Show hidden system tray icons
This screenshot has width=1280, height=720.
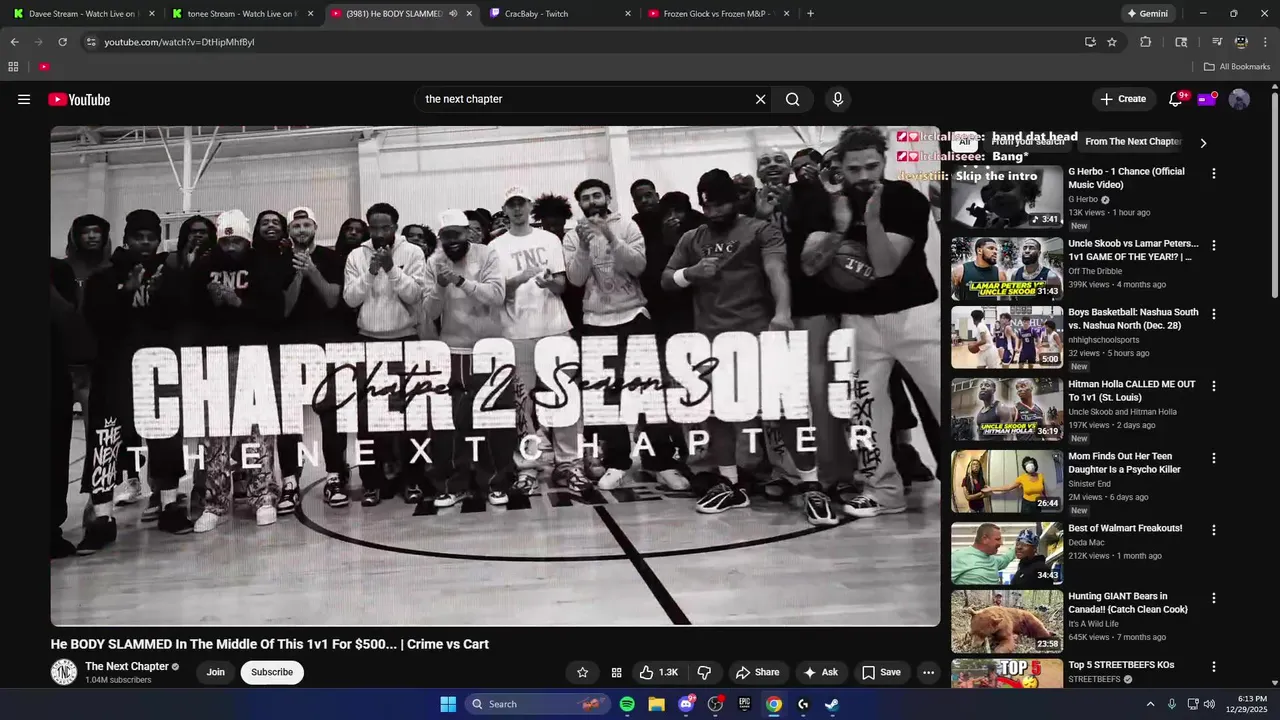pyautogui.click(x=1150, y=704)
